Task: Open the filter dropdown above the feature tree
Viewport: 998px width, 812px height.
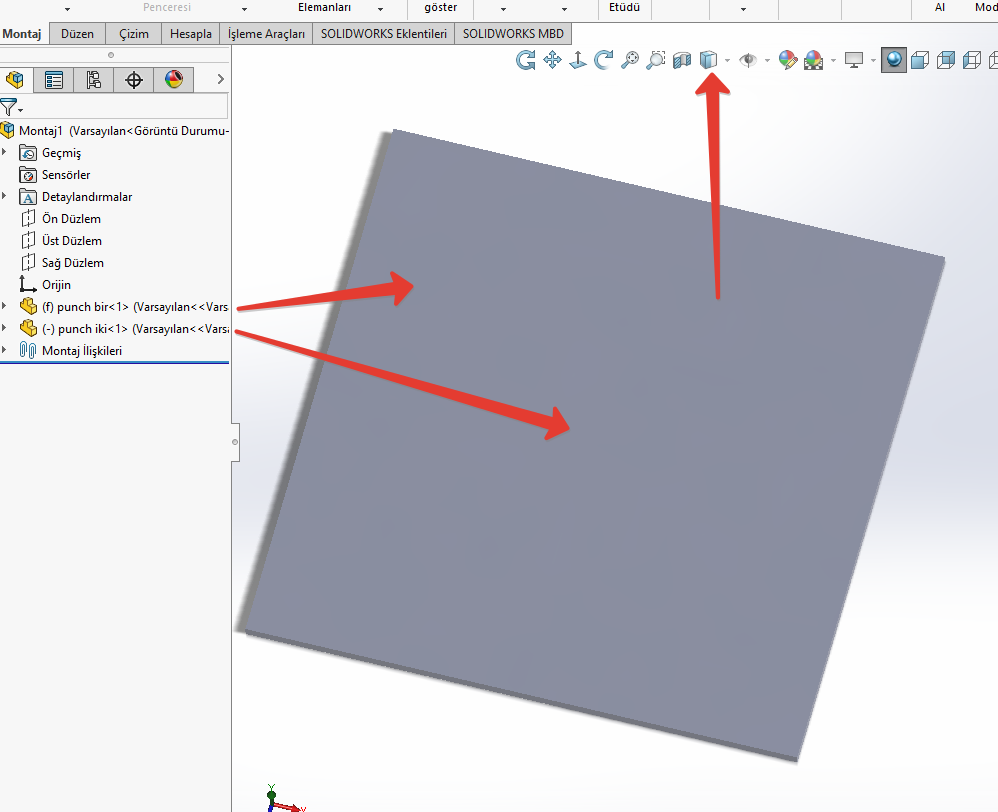Action: pyautogui.click(x=12, y=106)
